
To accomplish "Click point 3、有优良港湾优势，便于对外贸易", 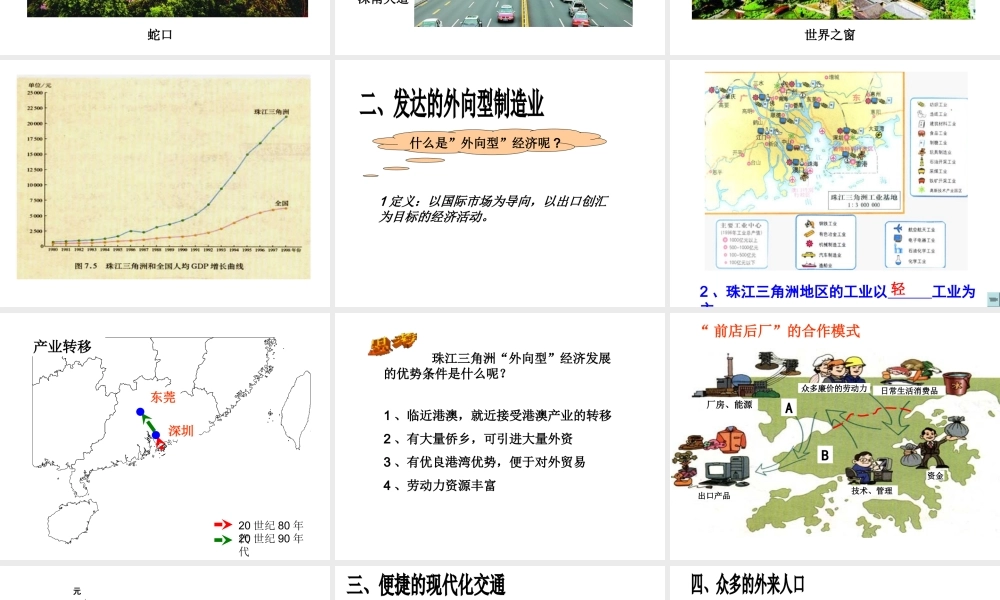I will tap(484, 462).
